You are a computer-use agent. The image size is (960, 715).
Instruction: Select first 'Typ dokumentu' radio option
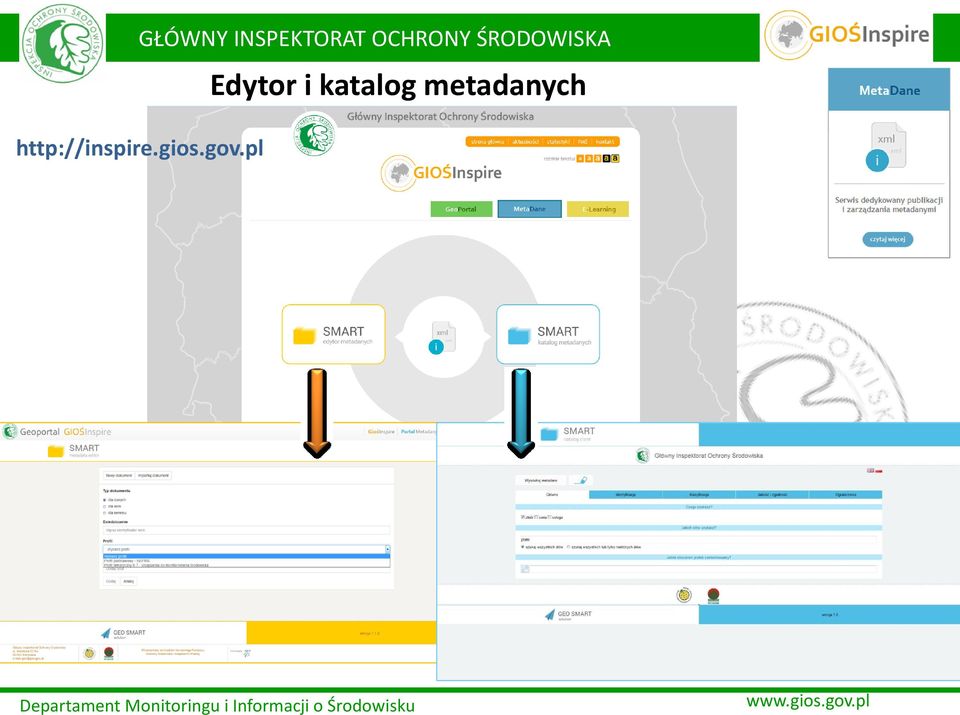(x=105, y=500)
